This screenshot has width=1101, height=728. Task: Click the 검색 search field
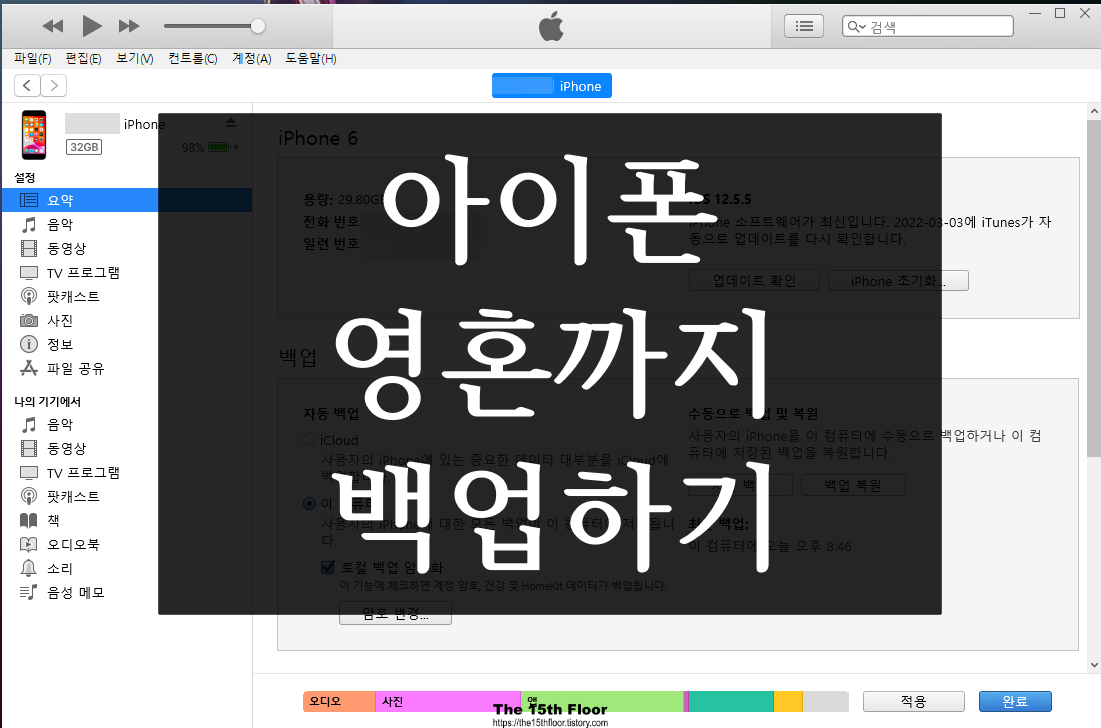click(x=928, y=27)
